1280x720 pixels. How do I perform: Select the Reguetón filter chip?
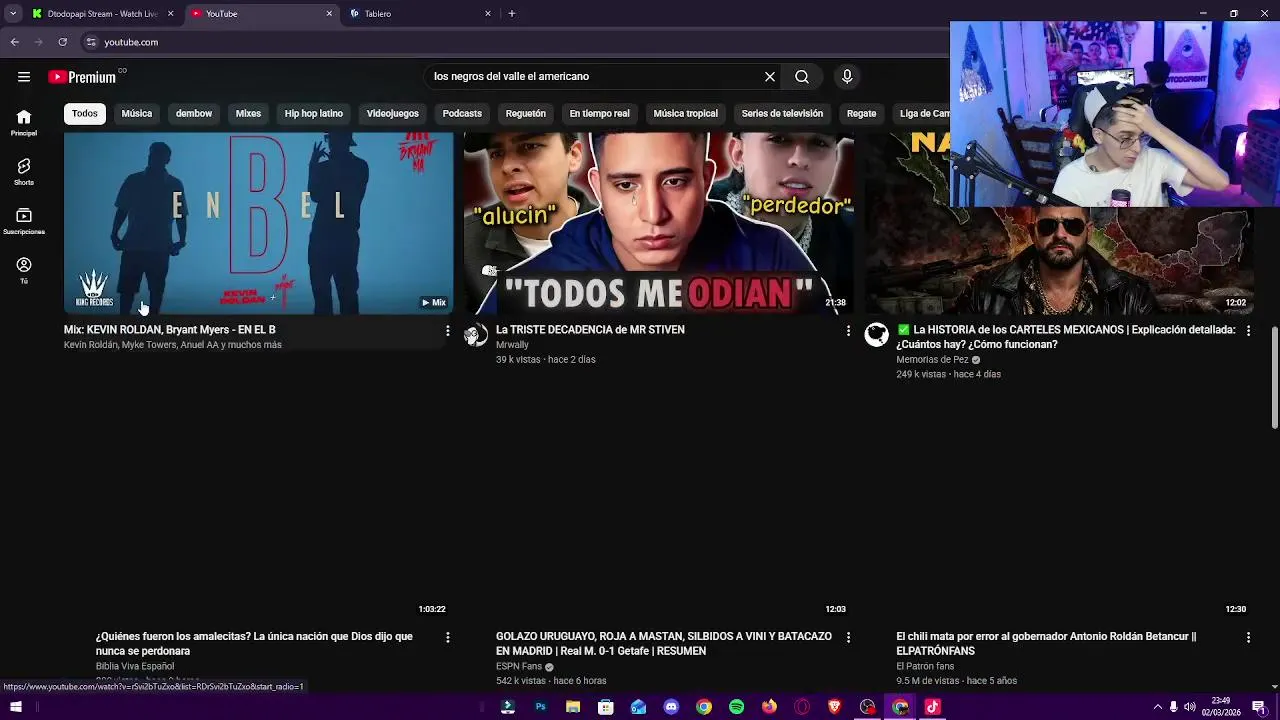[x=526, y=114]
